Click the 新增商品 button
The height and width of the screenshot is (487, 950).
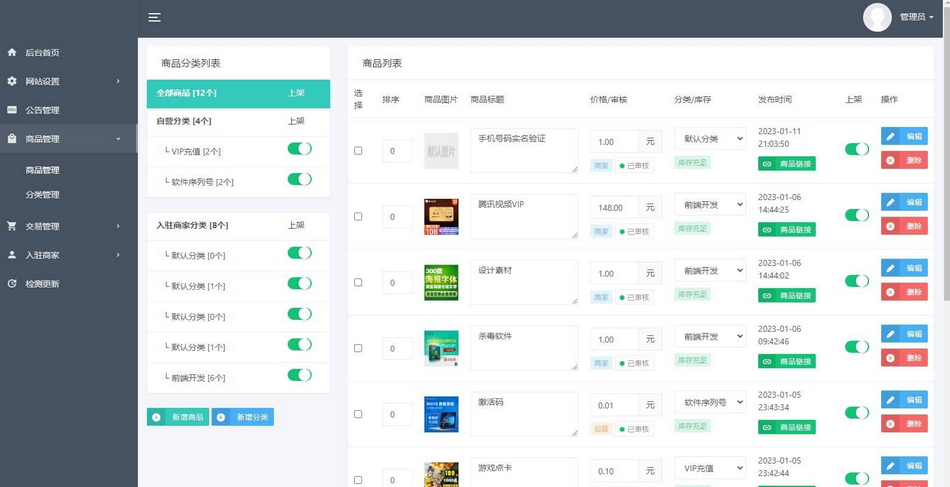click(178, 417)
